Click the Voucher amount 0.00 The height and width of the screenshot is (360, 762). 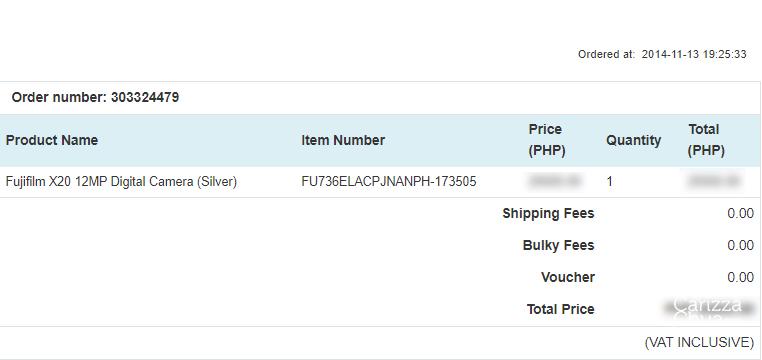click(x=741, y=277)
